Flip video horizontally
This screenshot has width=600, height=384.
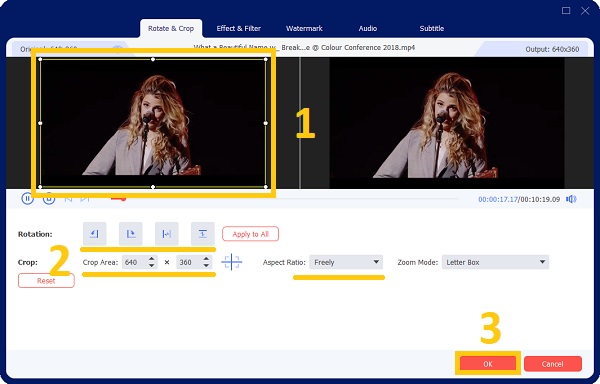point(166,234)
